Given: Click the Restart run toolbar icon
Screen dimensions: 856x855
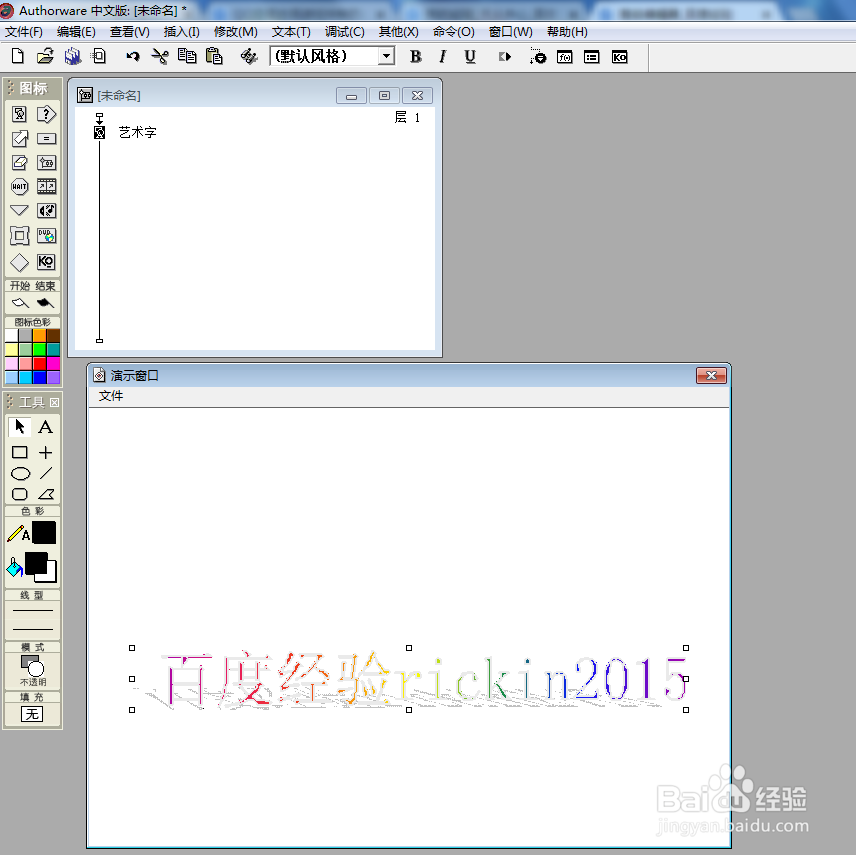Looking at the screenshot, I should coord(504,56).
